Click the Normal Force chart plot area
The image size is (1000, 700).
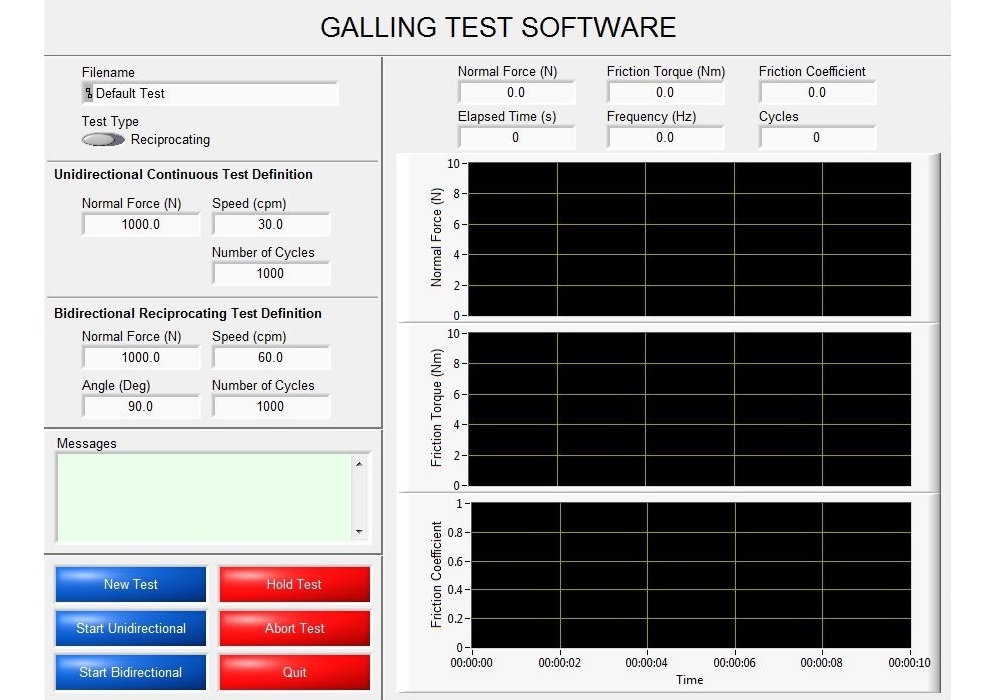click(x=689, y=239)
